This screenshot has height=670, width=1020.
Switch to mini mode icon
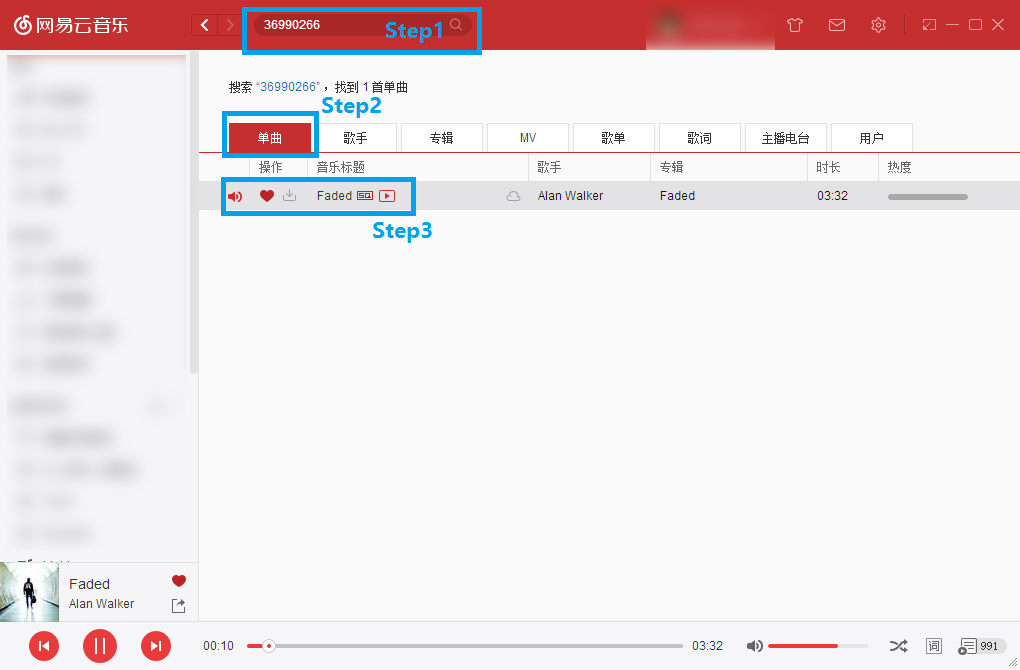pos(929,25)
